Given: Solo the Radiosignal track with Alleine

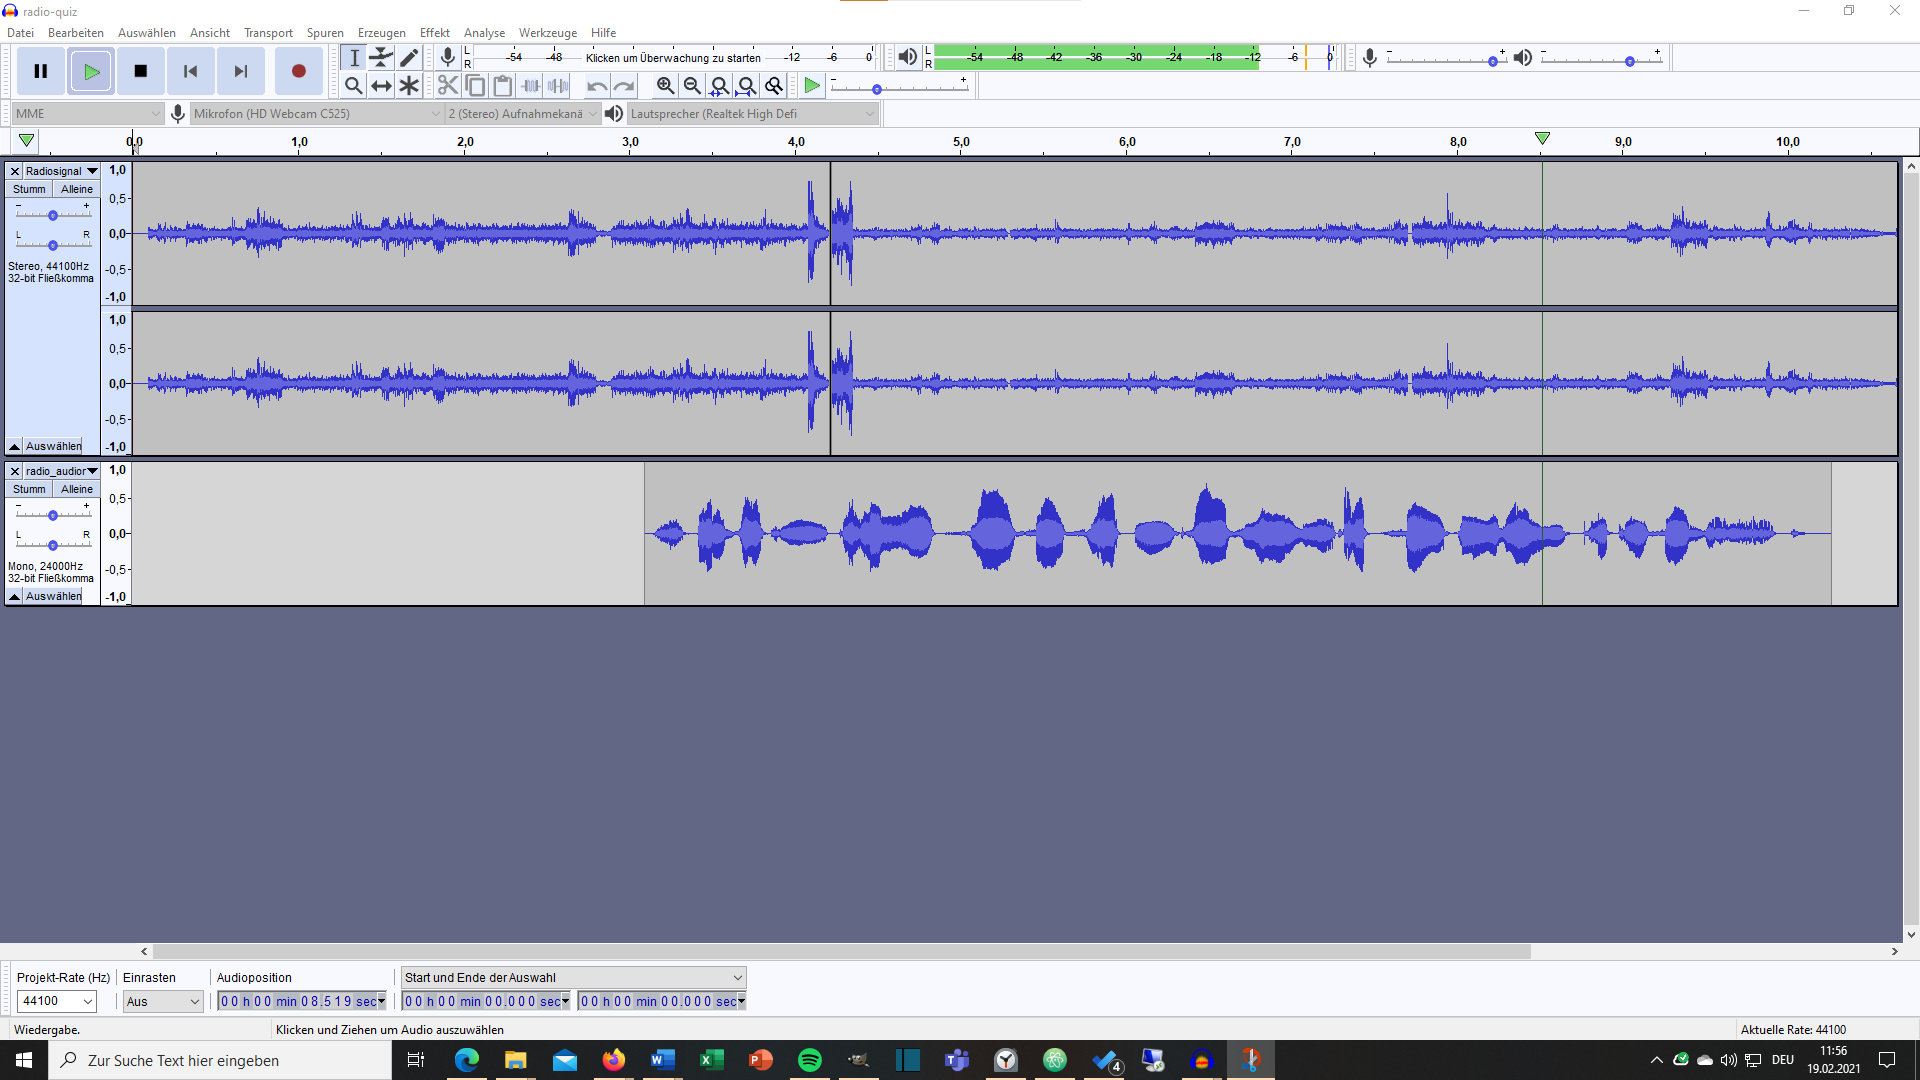Looking at the screenshot, I should click(x=76, y=189).
